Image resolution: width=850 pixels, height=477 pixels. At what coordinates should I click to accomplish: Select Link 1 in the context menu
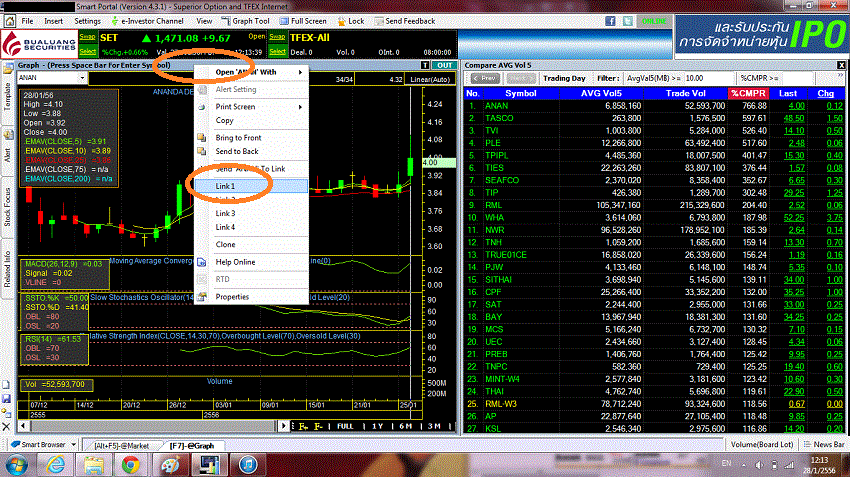coord(252,186)
